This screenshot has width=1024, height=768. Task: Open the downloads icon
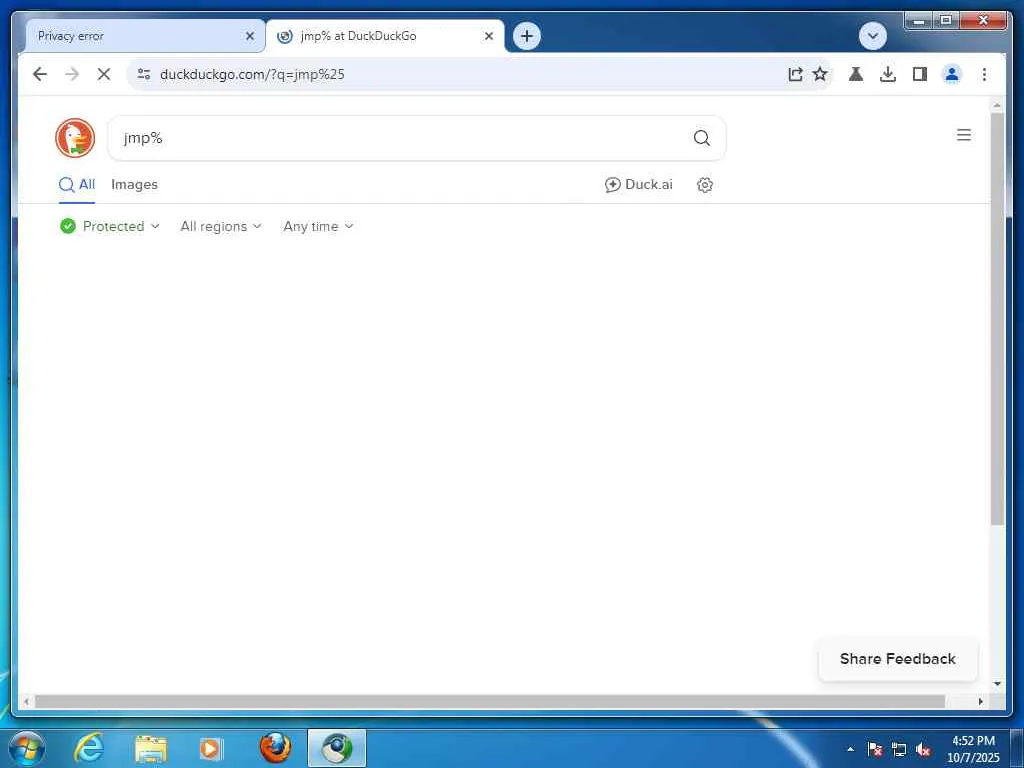(888, 74)
